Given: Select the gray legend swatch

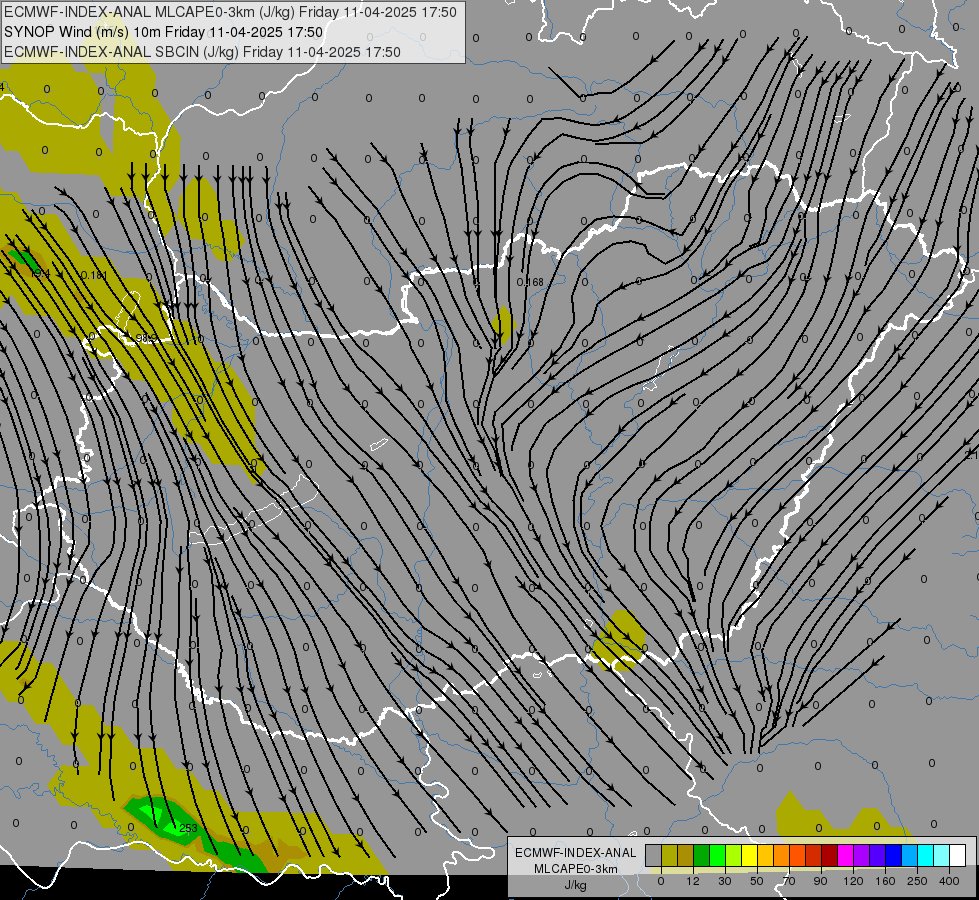Looking at the screenshot, I should (x=654, y=856).
